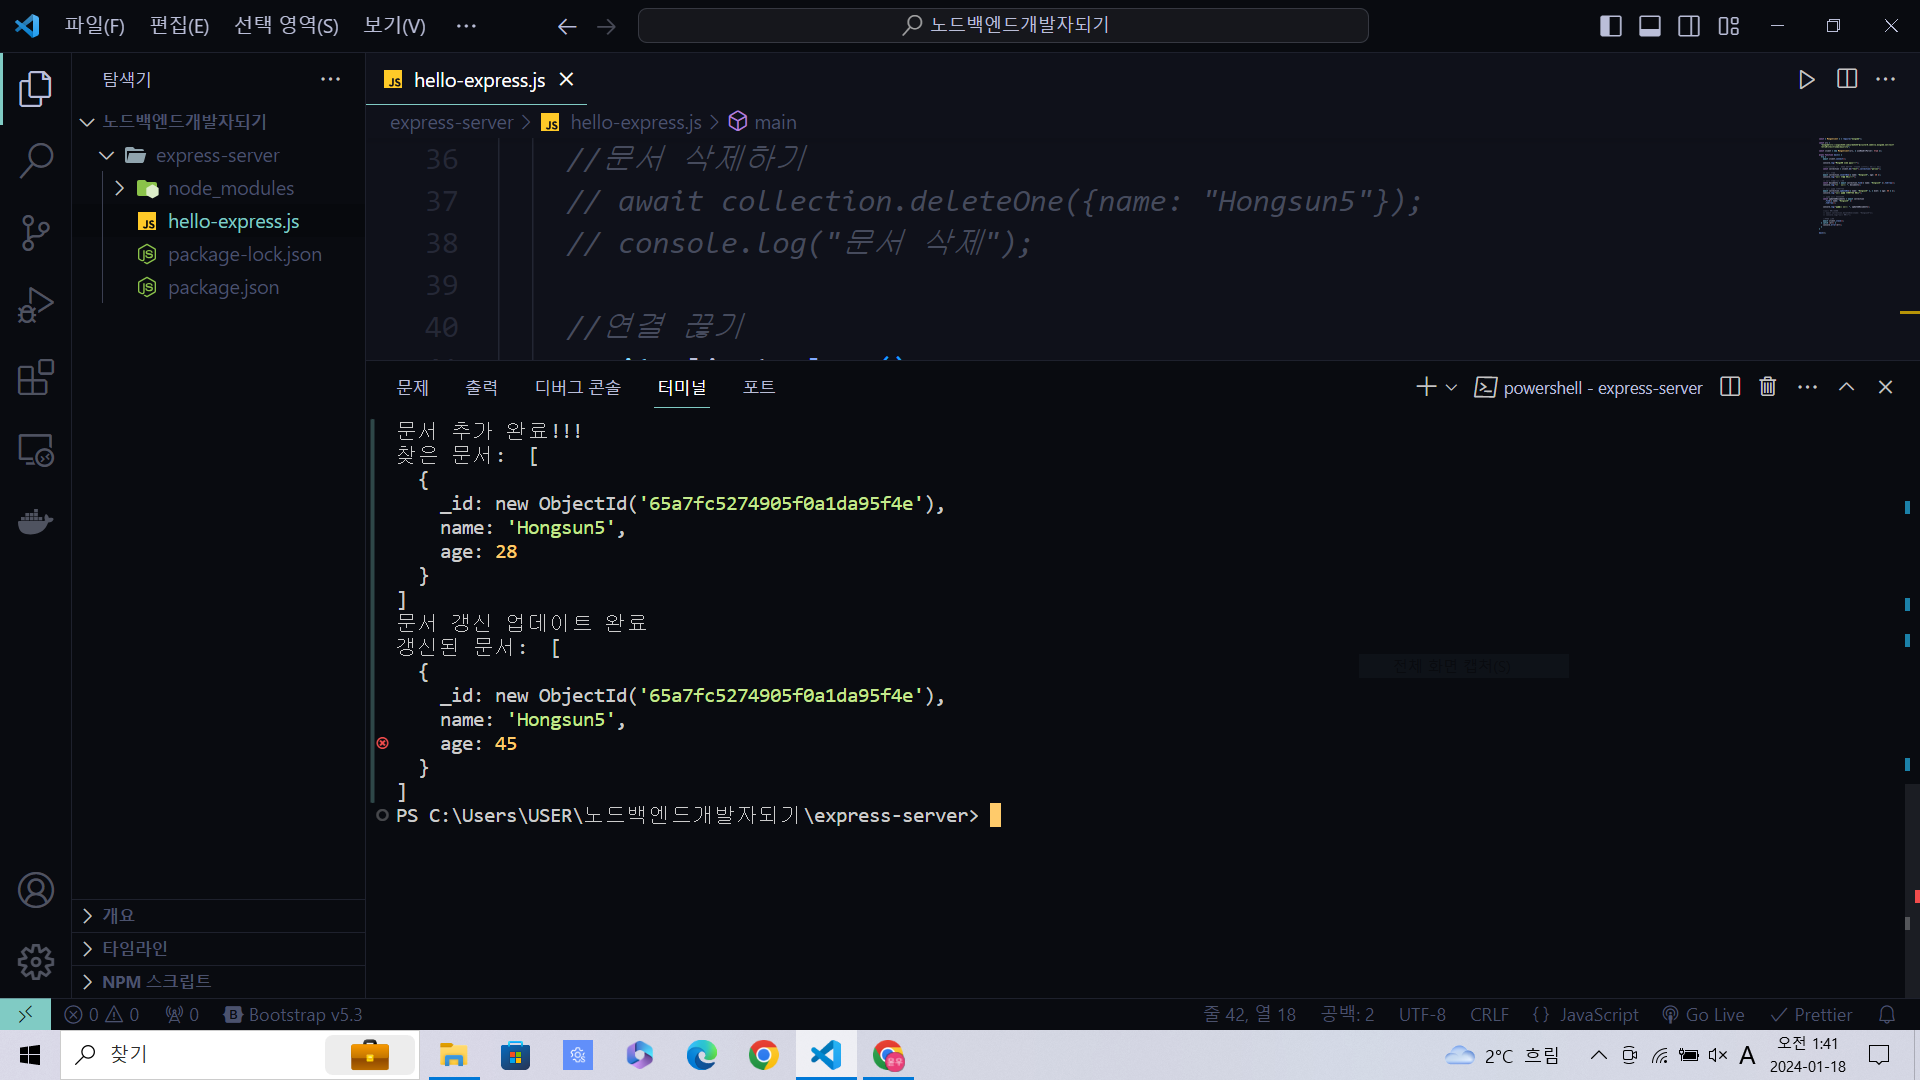1920x1080 pixels.
Task: Open the Source Control view
Action: click(35, 233)
